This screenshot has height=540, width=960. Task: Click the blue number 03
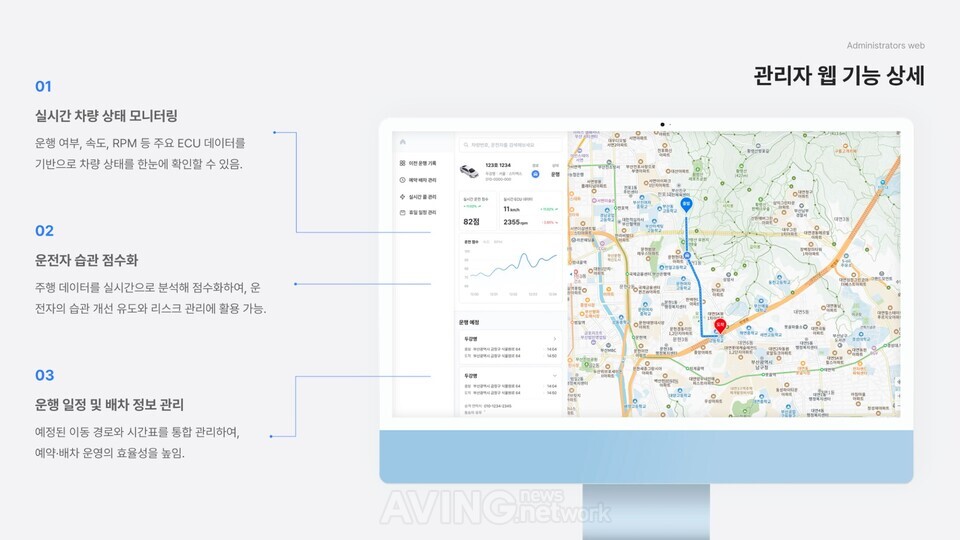coord(44,375)
